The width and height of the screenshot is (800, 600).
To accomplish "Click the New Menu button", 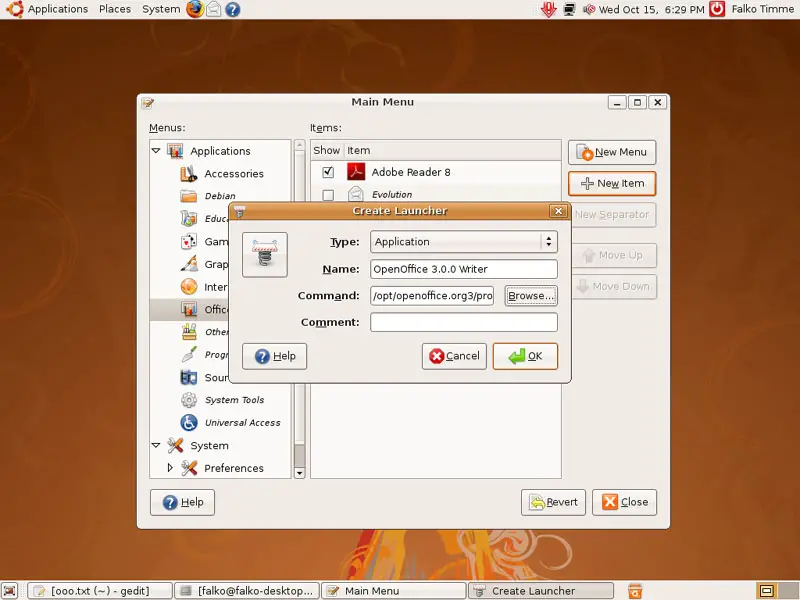I will [x=612, y=152].
